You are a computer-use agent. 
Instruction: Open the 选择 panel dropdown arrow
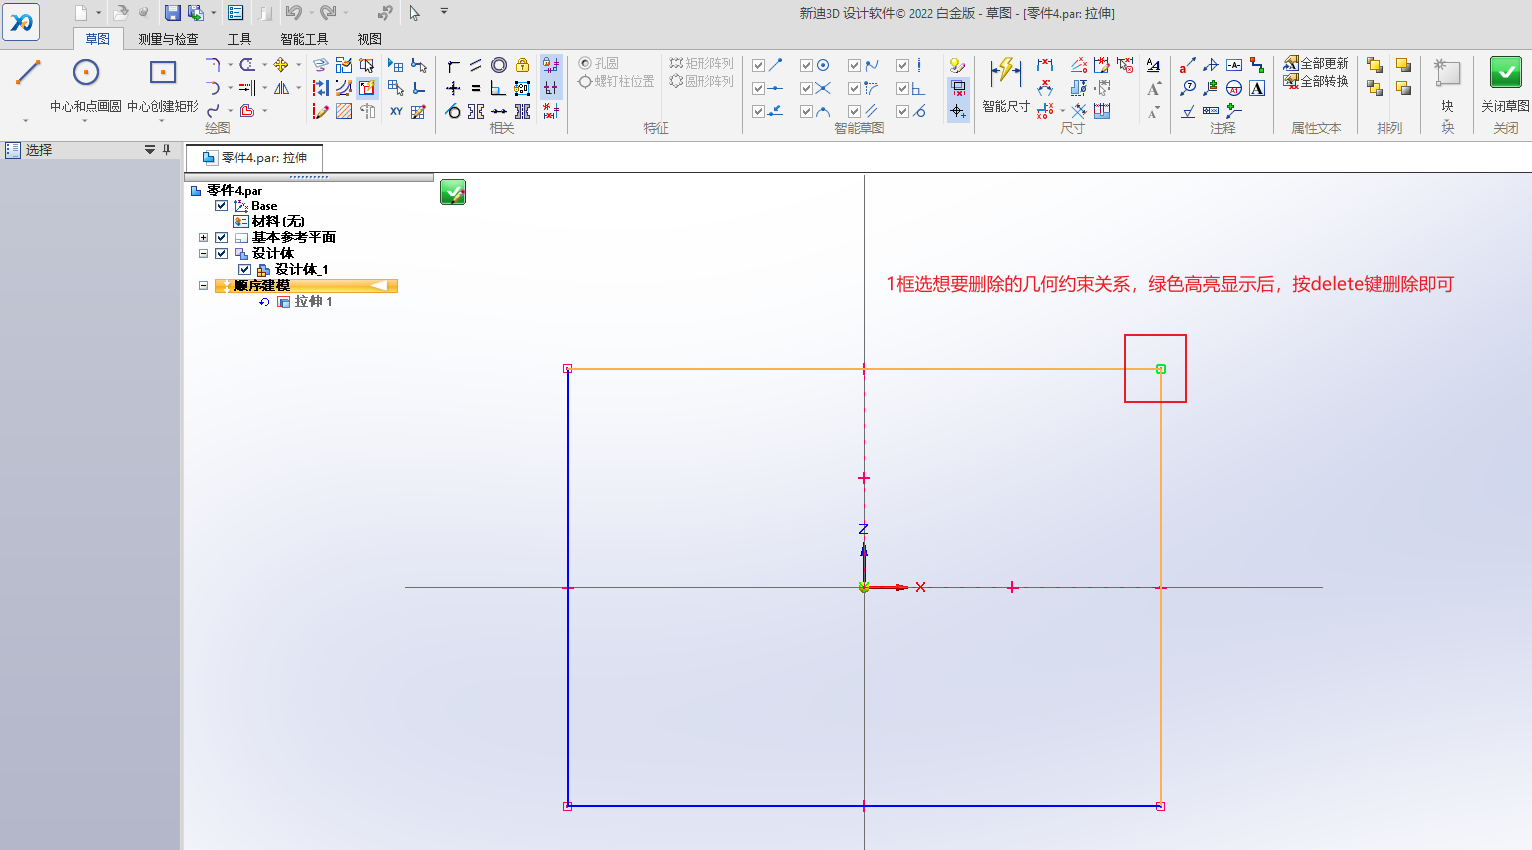coord(150,150)
